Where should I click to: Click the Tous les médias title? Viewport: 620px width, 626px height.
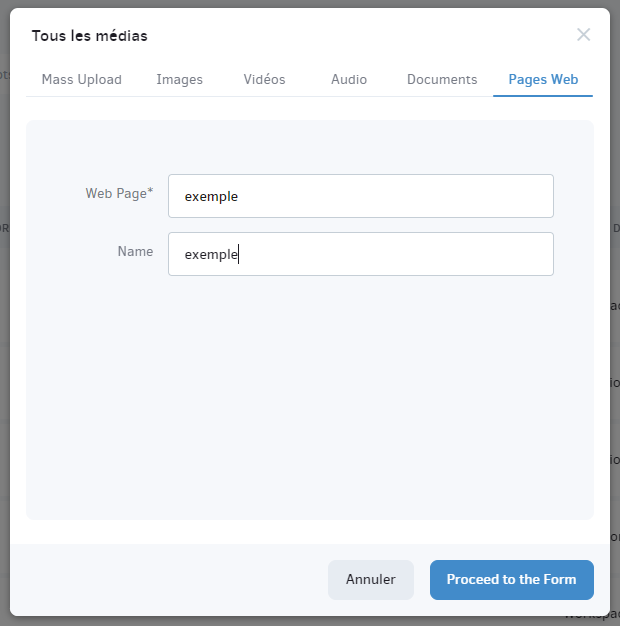90,36
